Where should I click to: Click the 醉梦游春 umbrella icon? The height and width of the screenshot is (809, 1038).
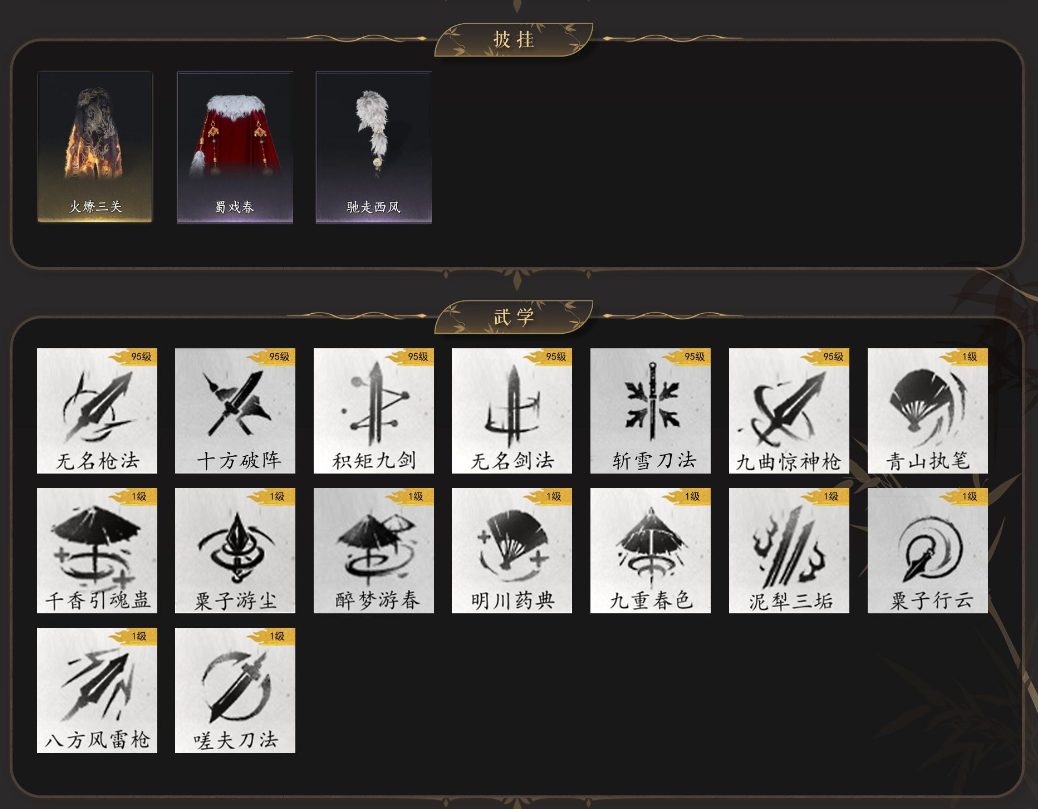[x=373, y=550]
